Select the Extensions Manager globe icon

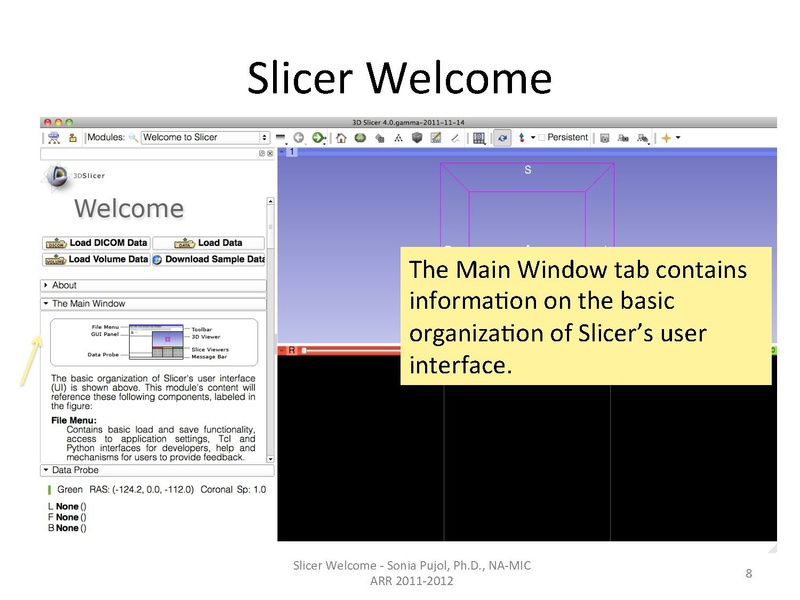coord(360,136)
